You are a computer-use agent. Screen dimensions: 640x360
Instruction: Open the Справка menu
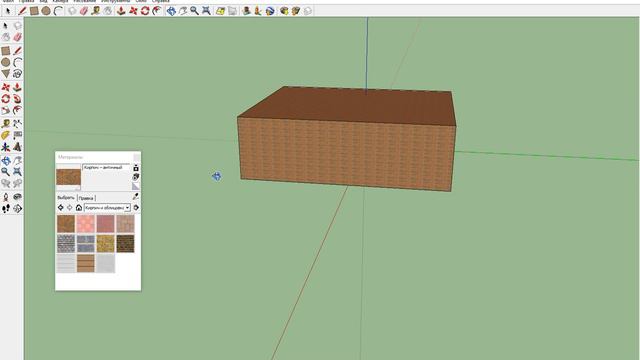pyautogui.click(x=160, y=1)
